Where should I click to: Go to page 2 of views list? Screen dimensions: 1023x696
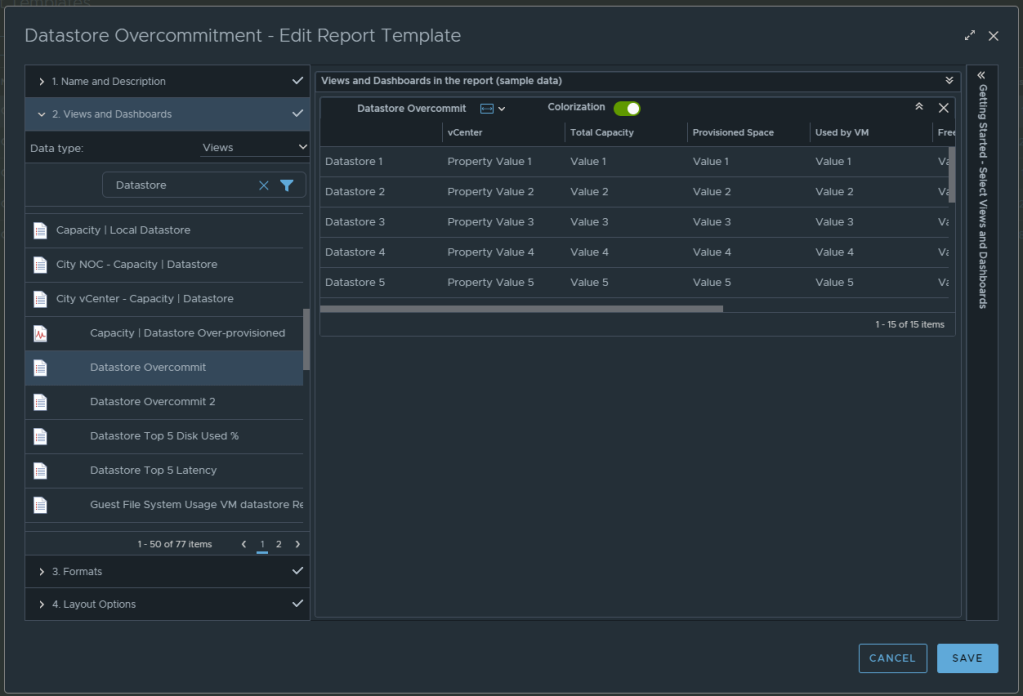coord(279,544)
